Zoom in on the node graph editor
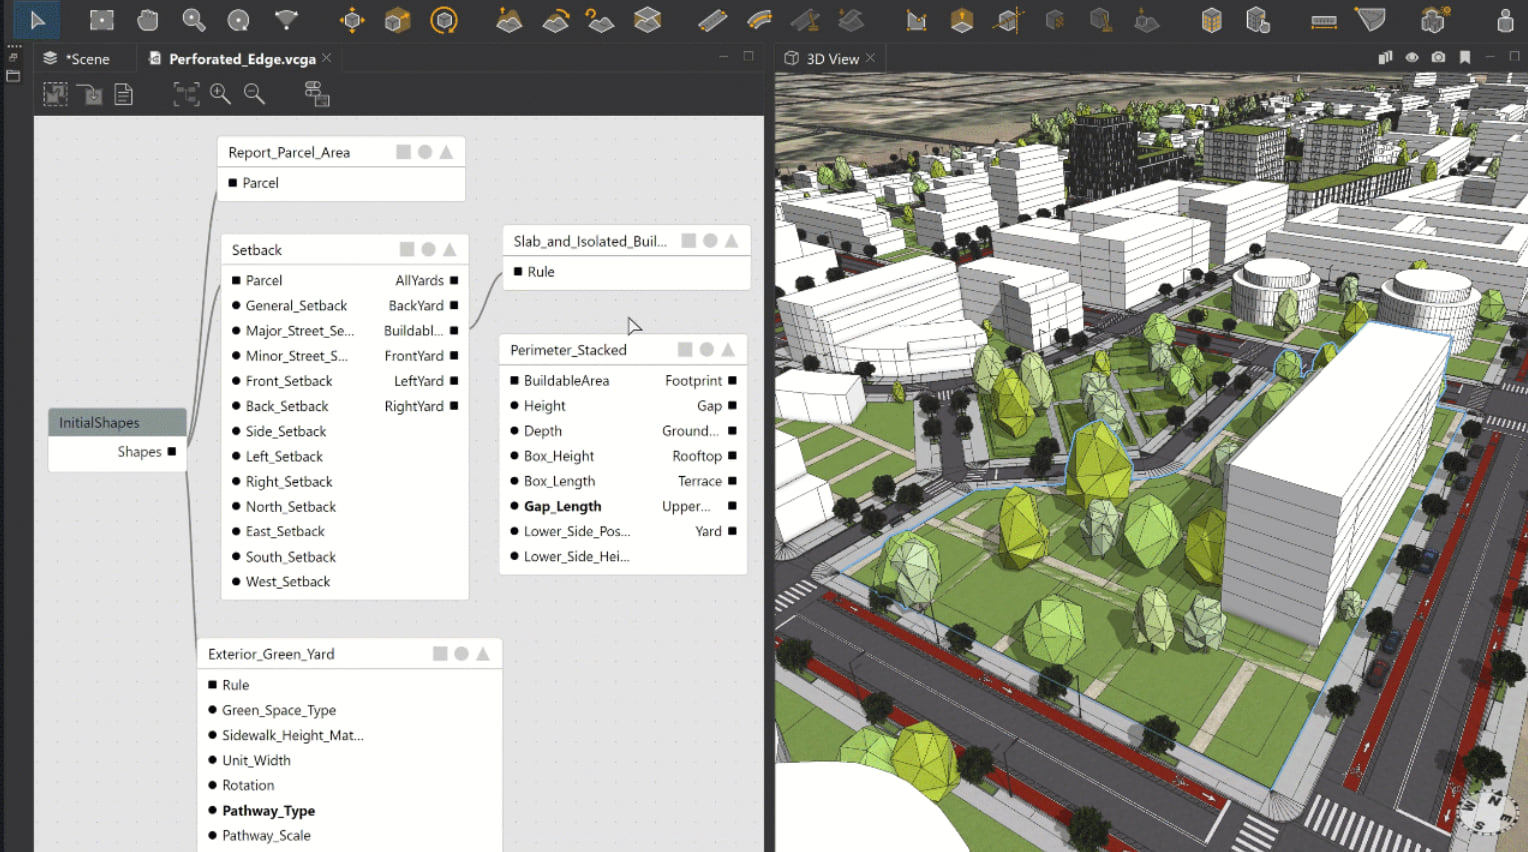Image resolution: width=1528 pixels, height=852 pixels. click(x=220, y=94)
